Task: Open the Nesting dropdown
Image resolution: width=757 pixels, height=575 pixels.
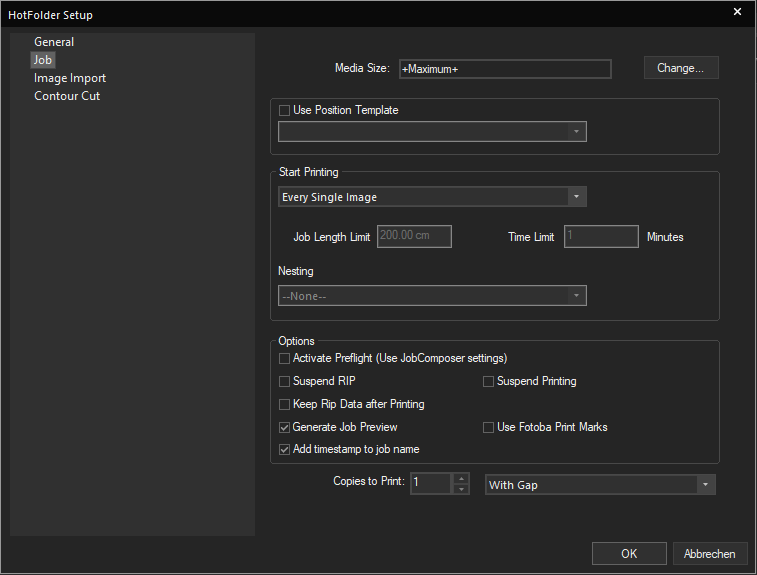Action: (x=432, y=296)
